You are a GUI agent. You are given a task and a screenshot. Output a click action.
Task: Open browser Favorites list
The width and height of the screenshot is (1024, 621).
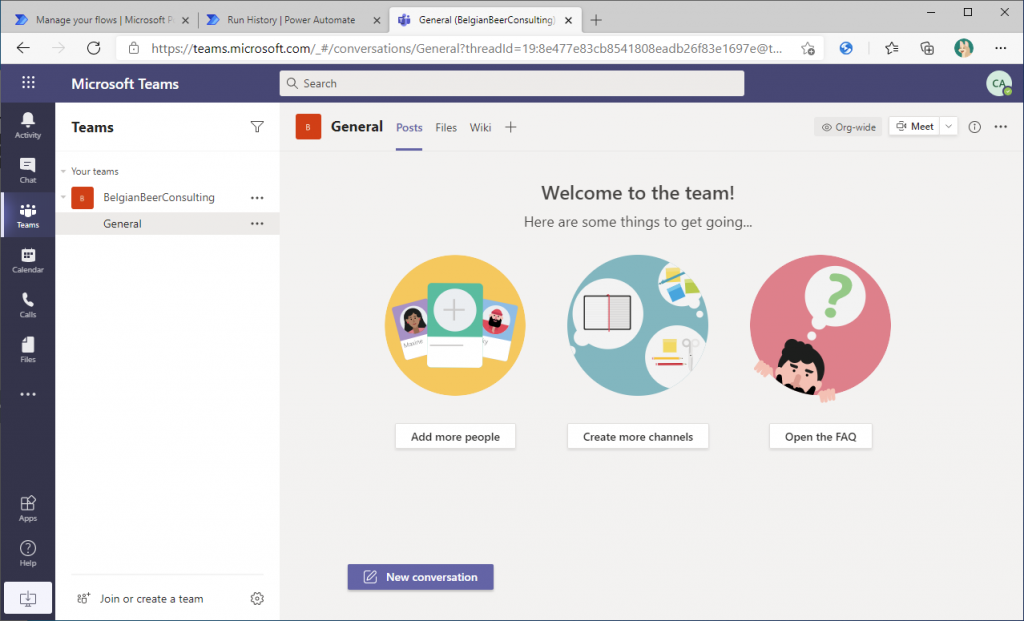891,48
